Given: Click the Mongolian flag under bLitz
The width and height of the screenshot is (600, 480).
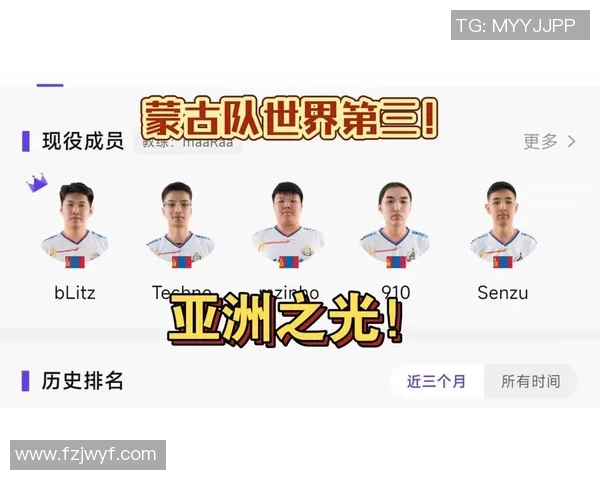Looking at the screenshot, I should (75, 262).
